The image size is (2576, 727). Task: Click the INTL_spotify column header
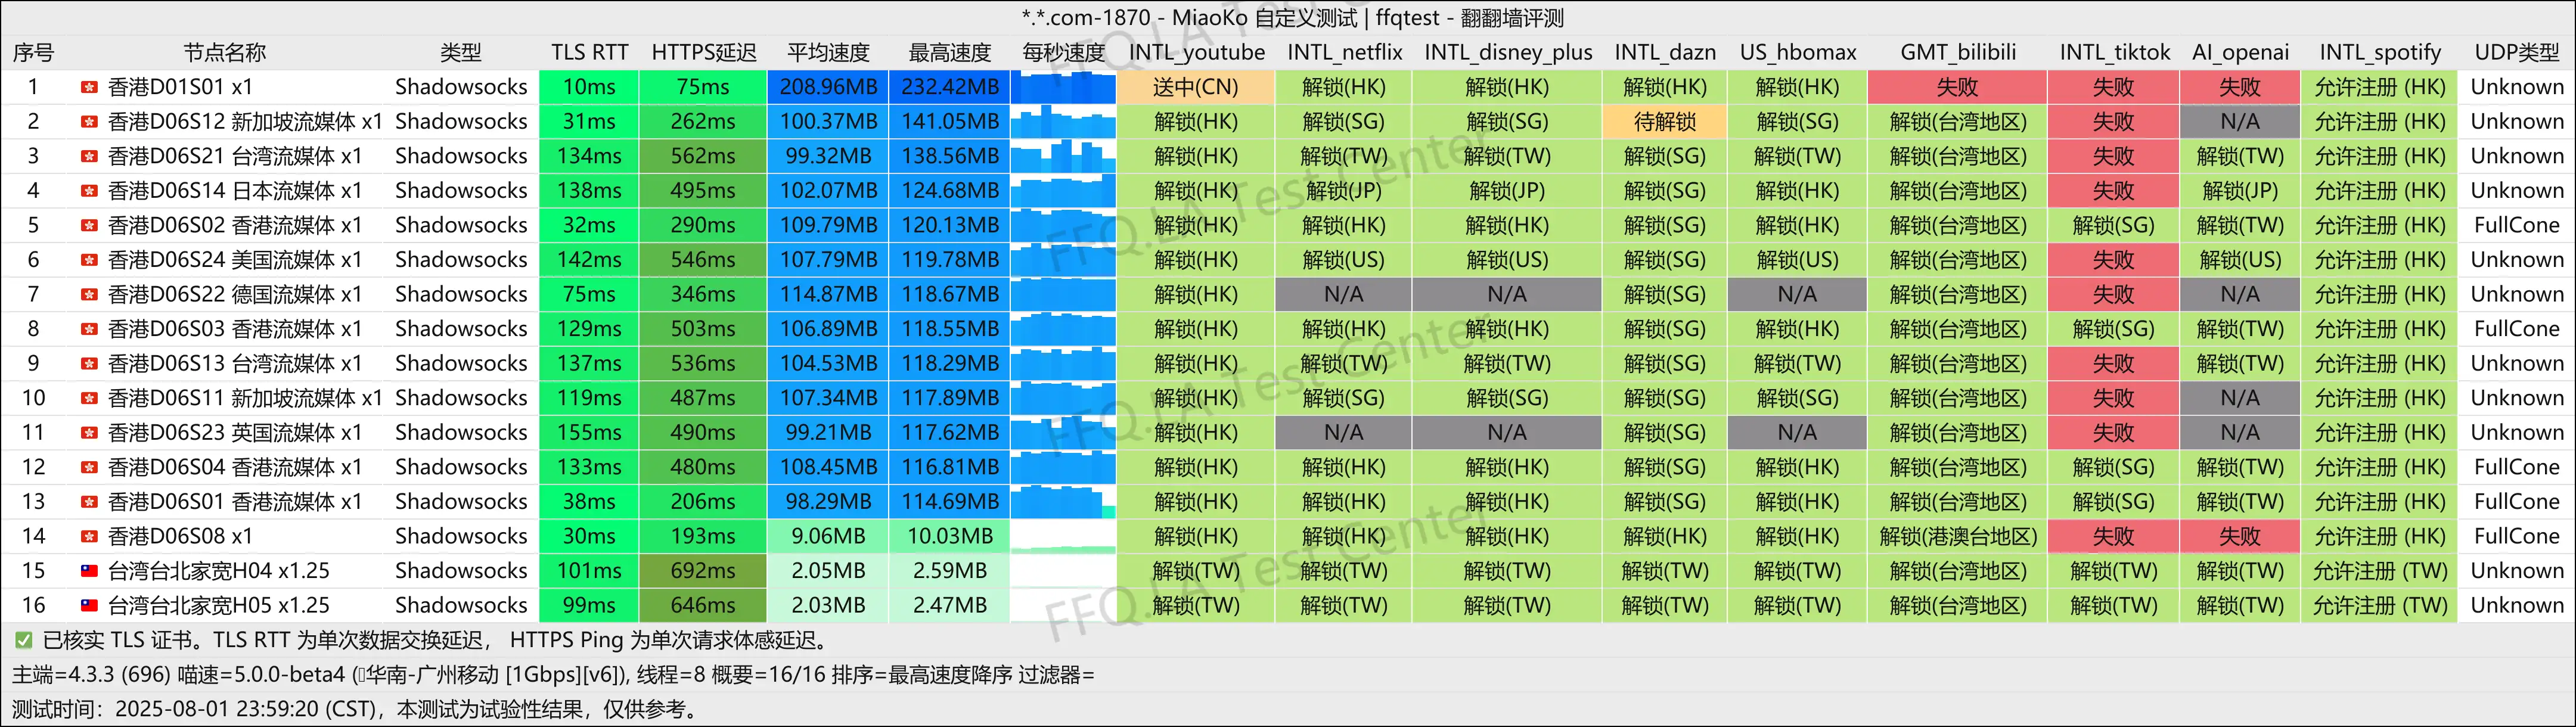(x=2380, y=53)
